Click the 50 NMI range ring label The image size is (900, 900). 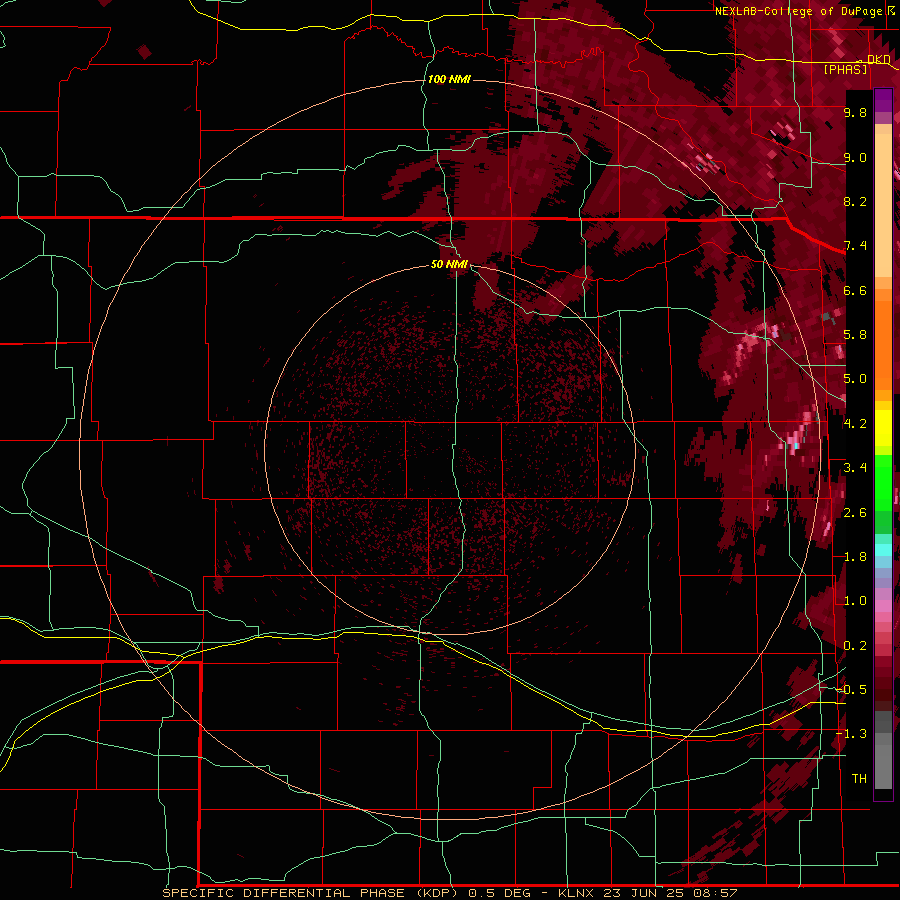(449, 264)
